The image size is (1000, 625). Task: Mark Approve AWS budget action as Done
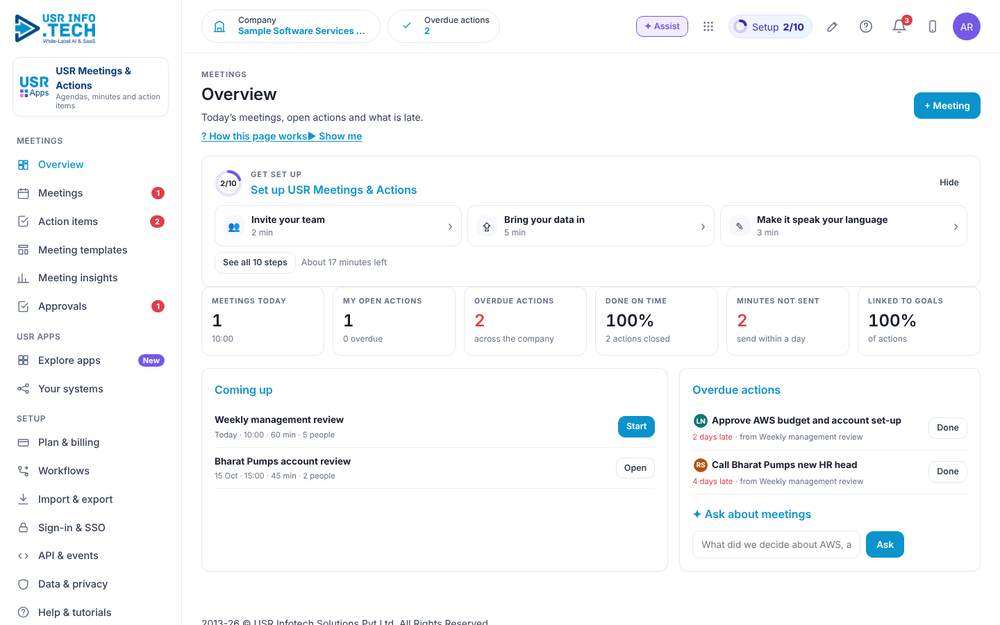click(947, 428)
